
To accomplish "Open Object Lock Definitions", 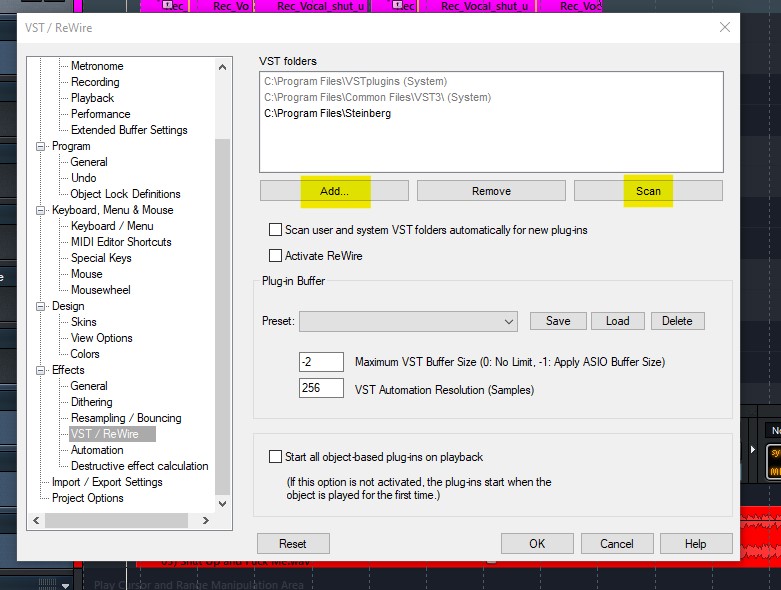I will coord(125,194).
